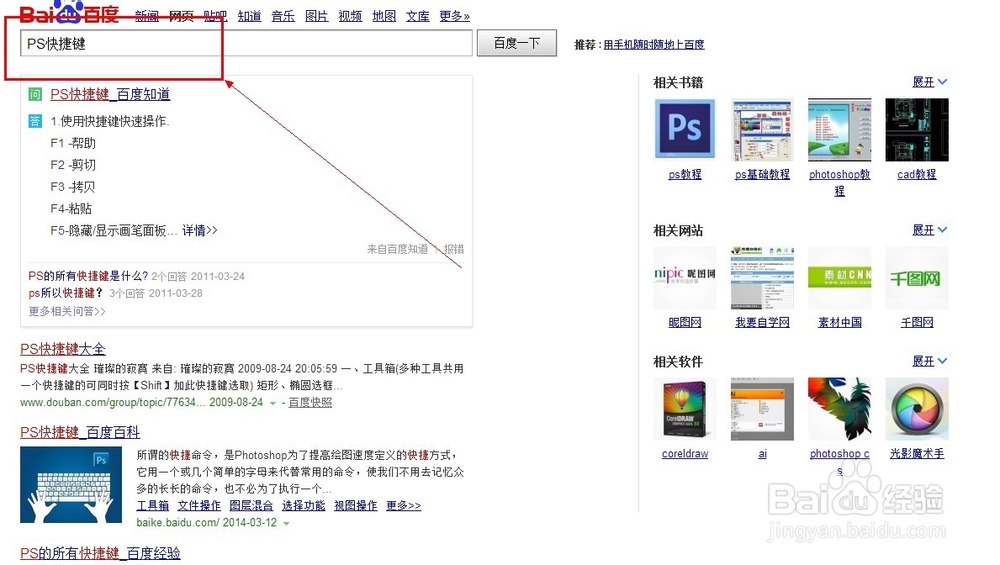Image resolution: width=1000 pixels, height=565 pixels.
Task: Open PS快捷键_百度知道 result title
Action: [x=110, y=94]
